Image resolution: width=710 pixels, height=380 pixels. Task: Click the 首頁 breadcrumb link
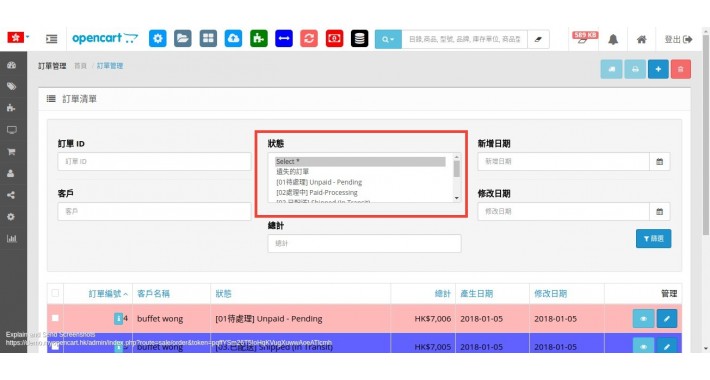(80, 66)
